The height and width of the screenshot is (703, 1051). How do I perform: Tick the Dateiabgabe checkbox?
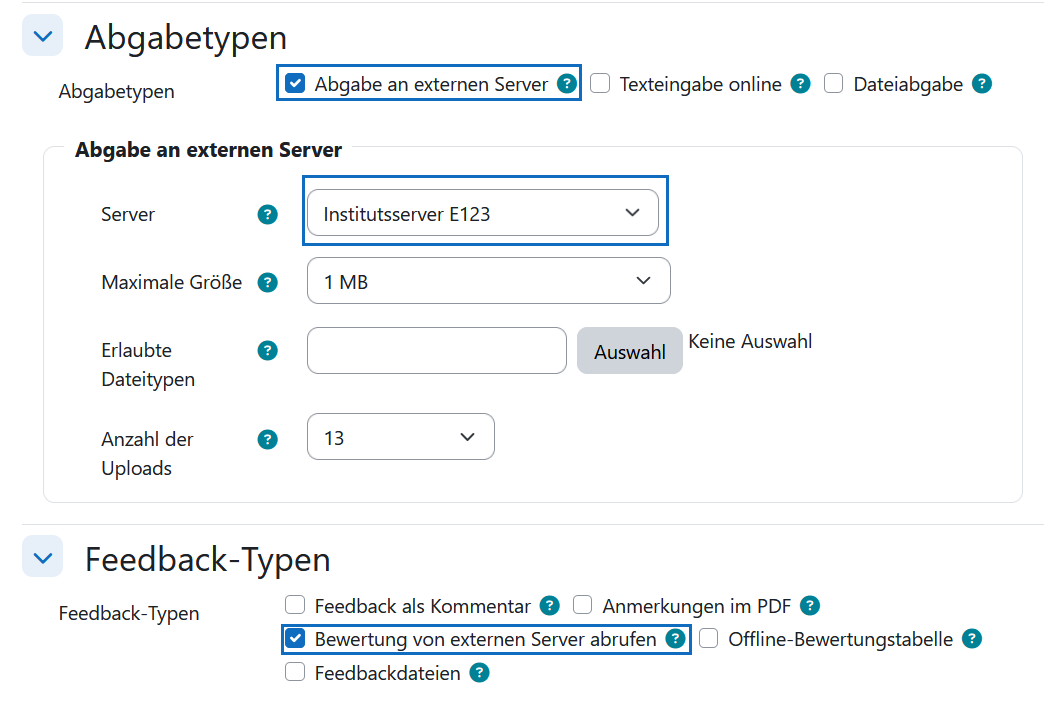point(834,84)
